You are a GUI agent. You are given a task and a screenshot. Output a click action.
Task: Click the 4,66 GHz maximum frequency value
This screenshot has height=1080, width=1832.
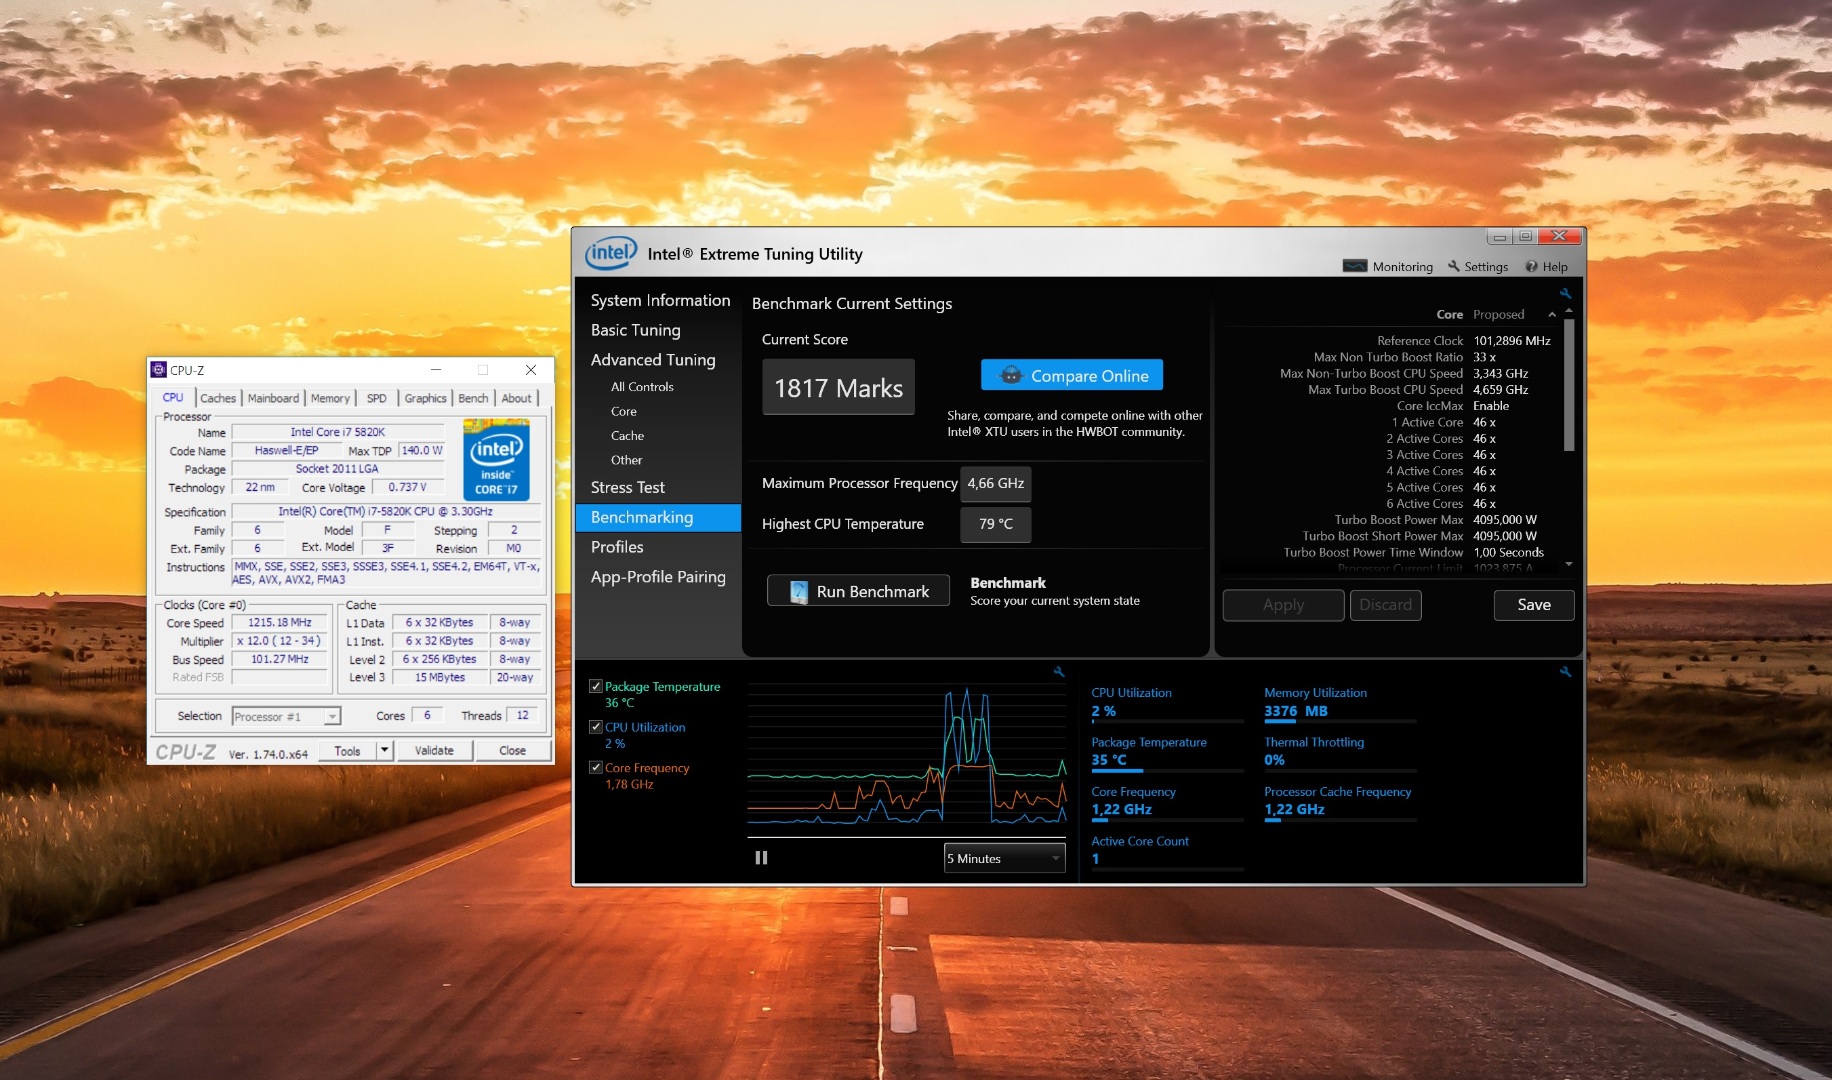click(995, 483)
